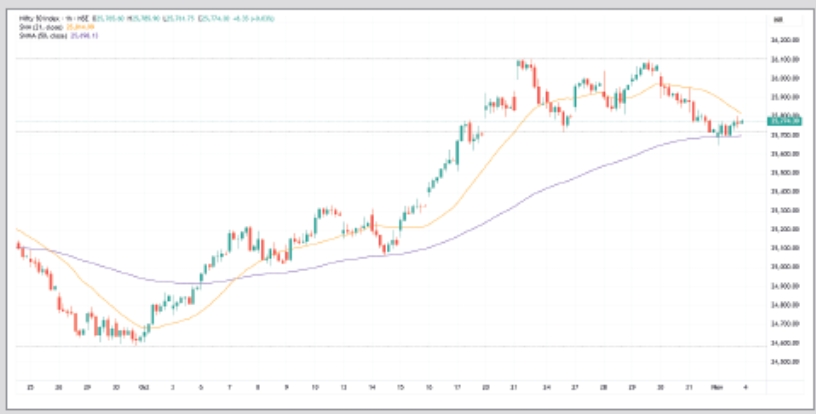Click the 17 date label on time axis
816x414 pixels.
coord(457,386)
